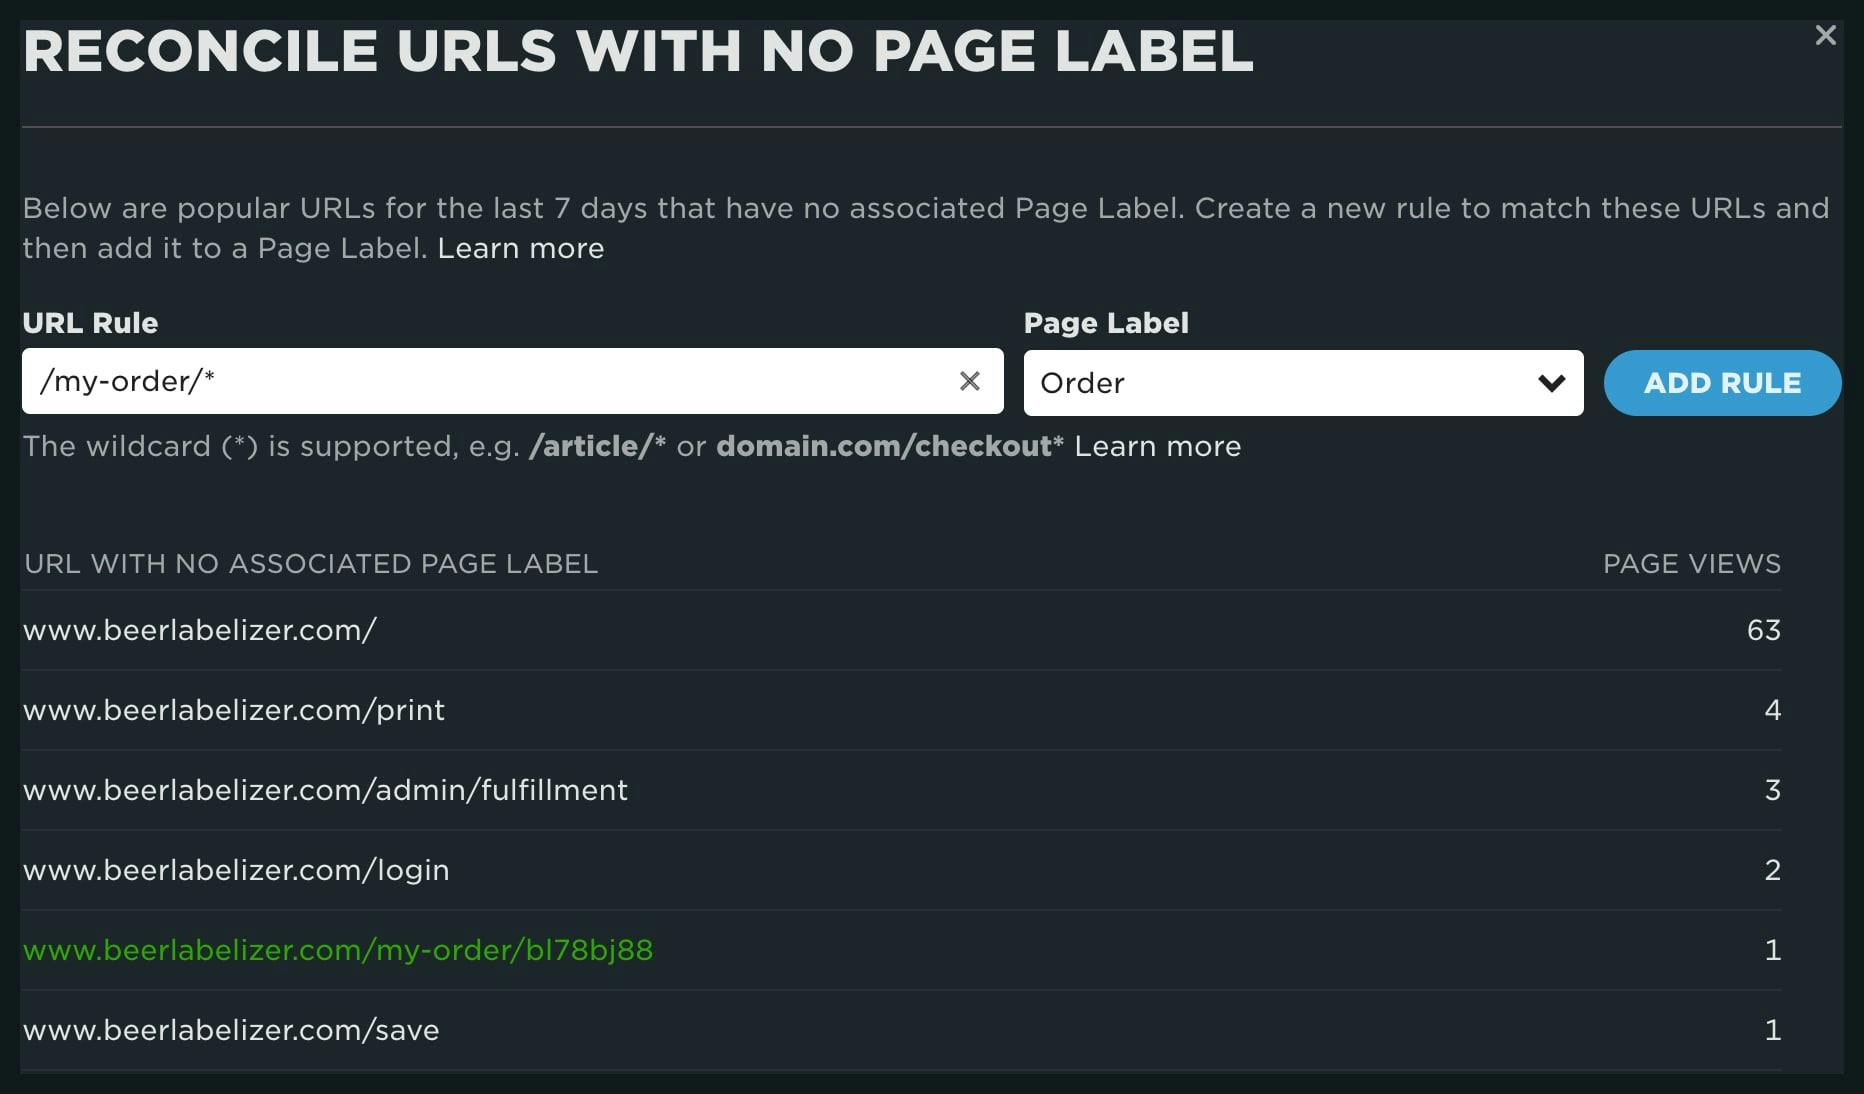Click the close icon at top right

coord(1827,34)
